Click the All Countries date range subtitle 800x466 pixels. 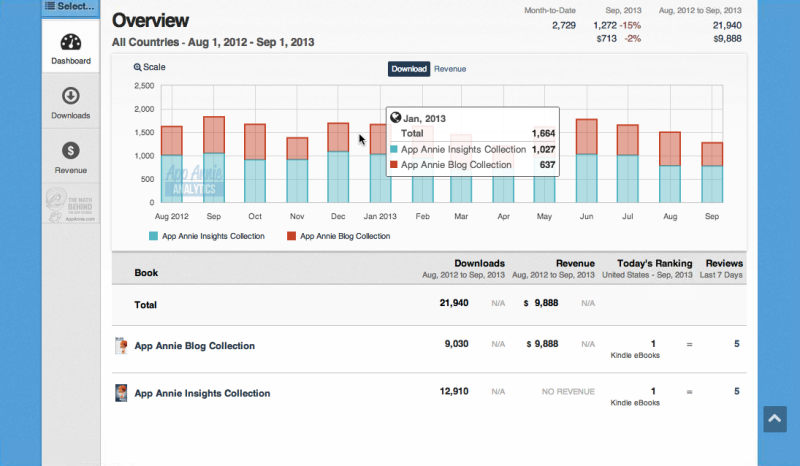[213, 42]
